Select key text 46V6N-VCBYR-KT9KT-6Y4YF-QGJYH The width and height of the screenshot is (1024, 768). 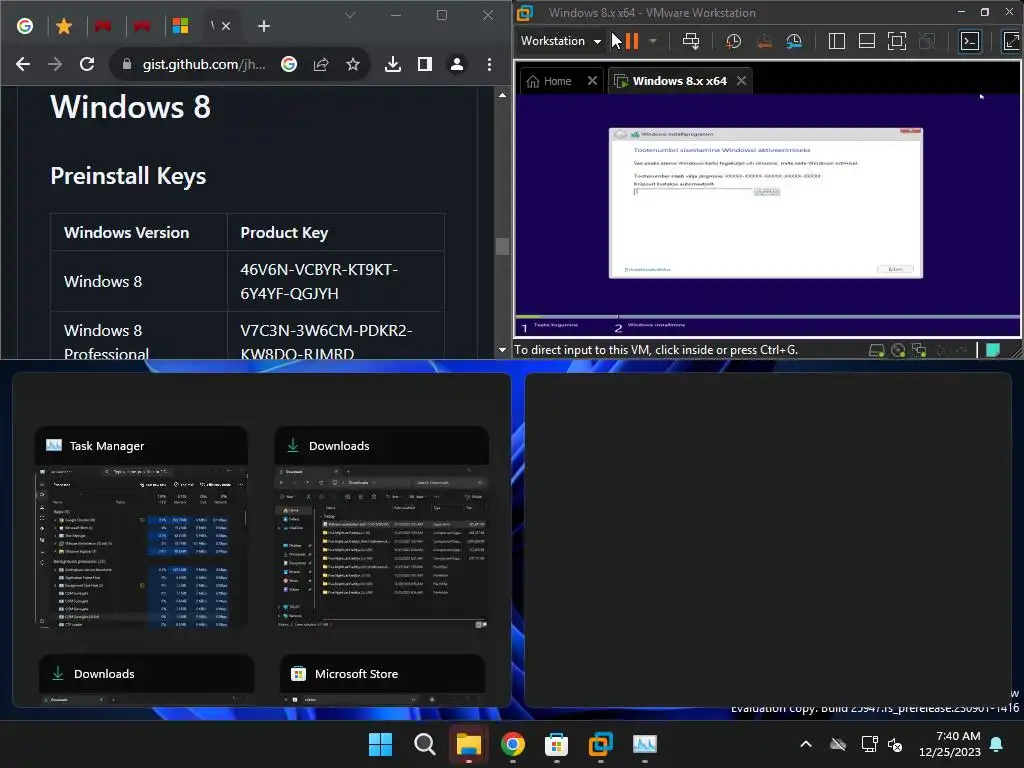click(319, 281)
